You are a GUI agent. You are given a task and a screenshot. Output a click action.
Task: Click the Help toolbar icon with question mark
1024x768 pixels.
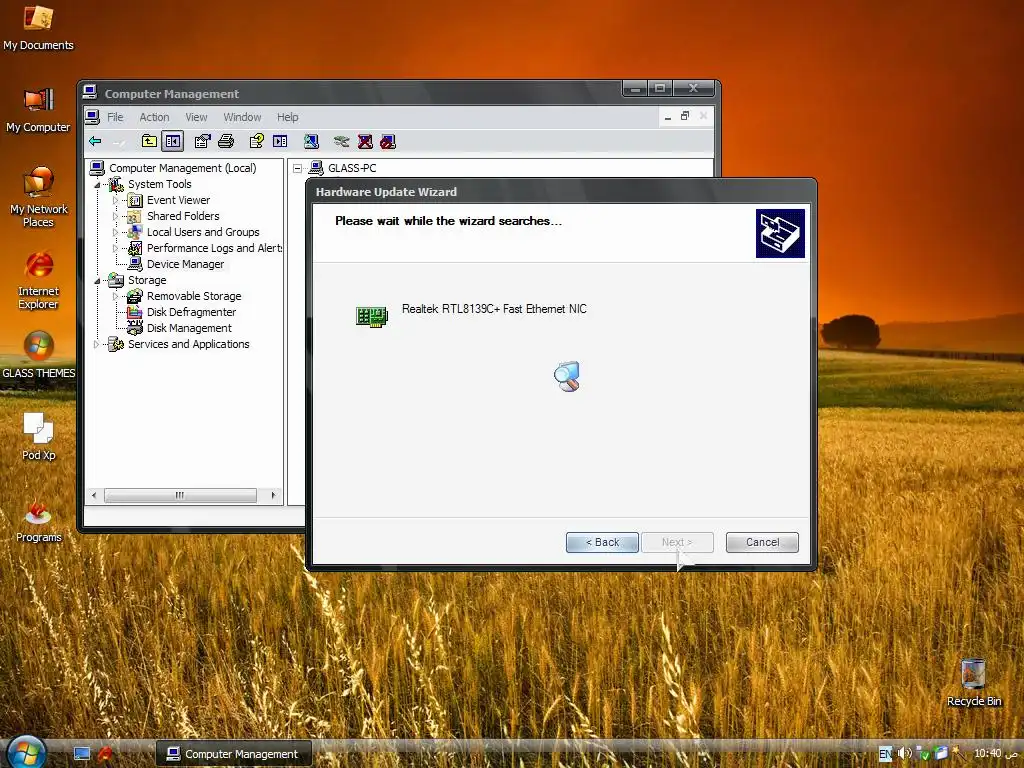click(256, 141)
